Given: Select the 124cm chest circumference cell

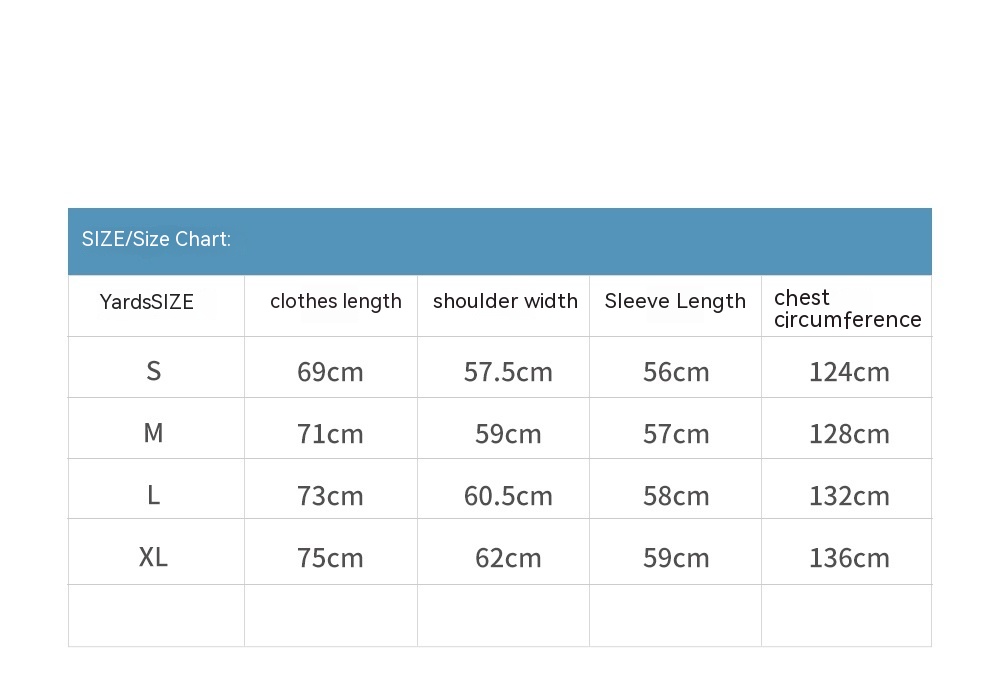Looking at the screenshot, I should coord(849,372).
